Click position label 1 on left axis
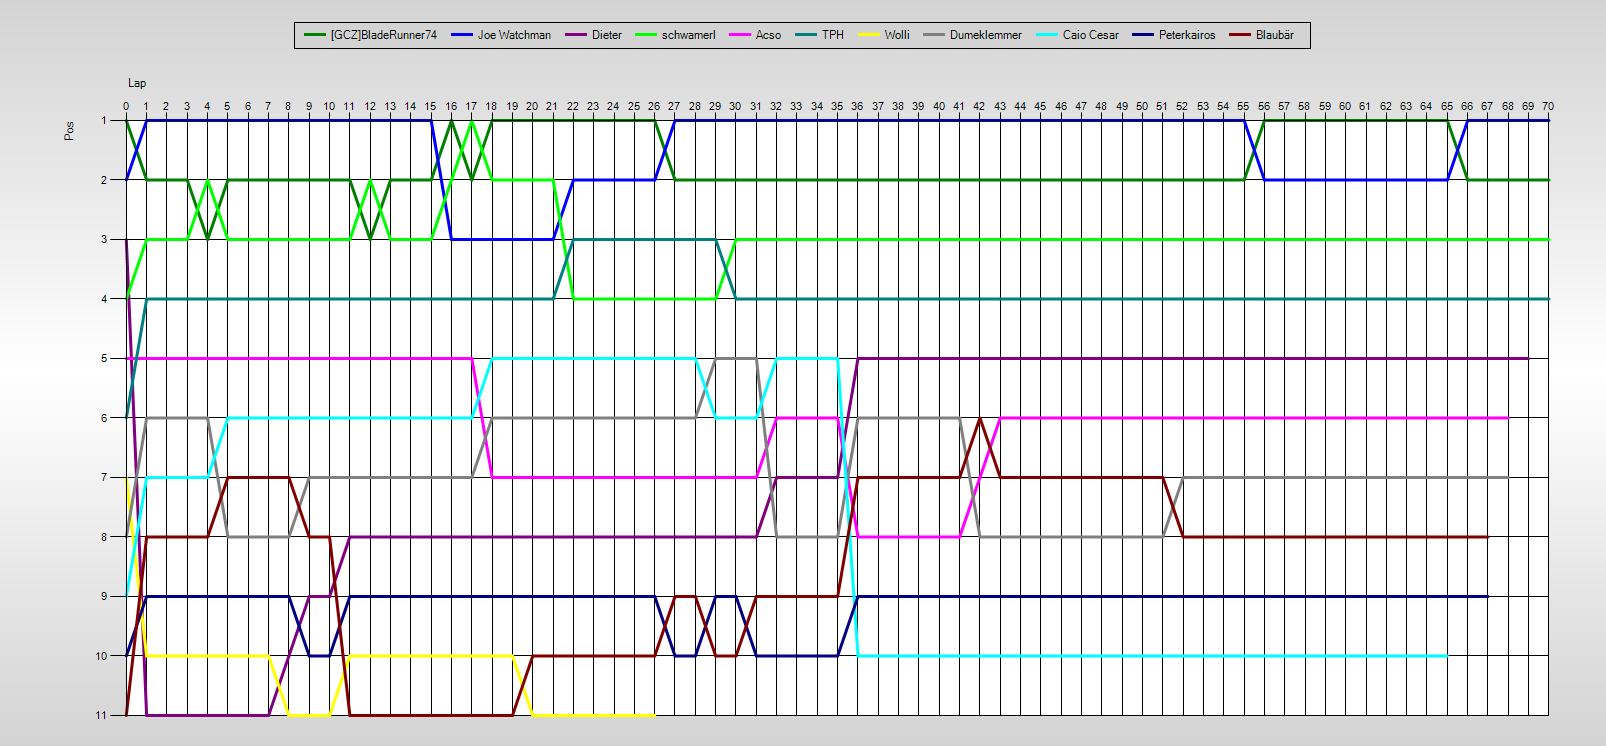The width and height of the screenshot is (1606, 746). click(x=104, y=120)
